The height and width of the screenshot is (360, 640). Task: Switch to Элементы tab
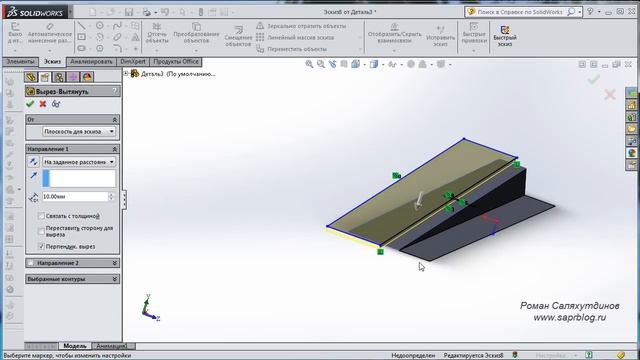tap(20, 62)
